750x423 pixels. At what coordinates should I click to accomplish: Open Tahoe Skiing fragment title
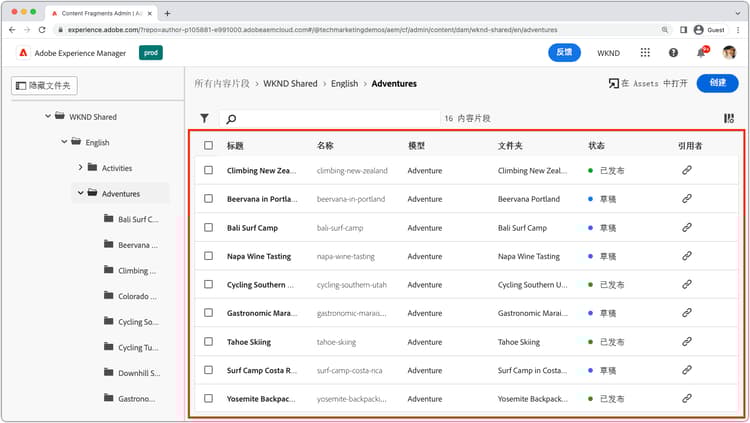[249, 342]
